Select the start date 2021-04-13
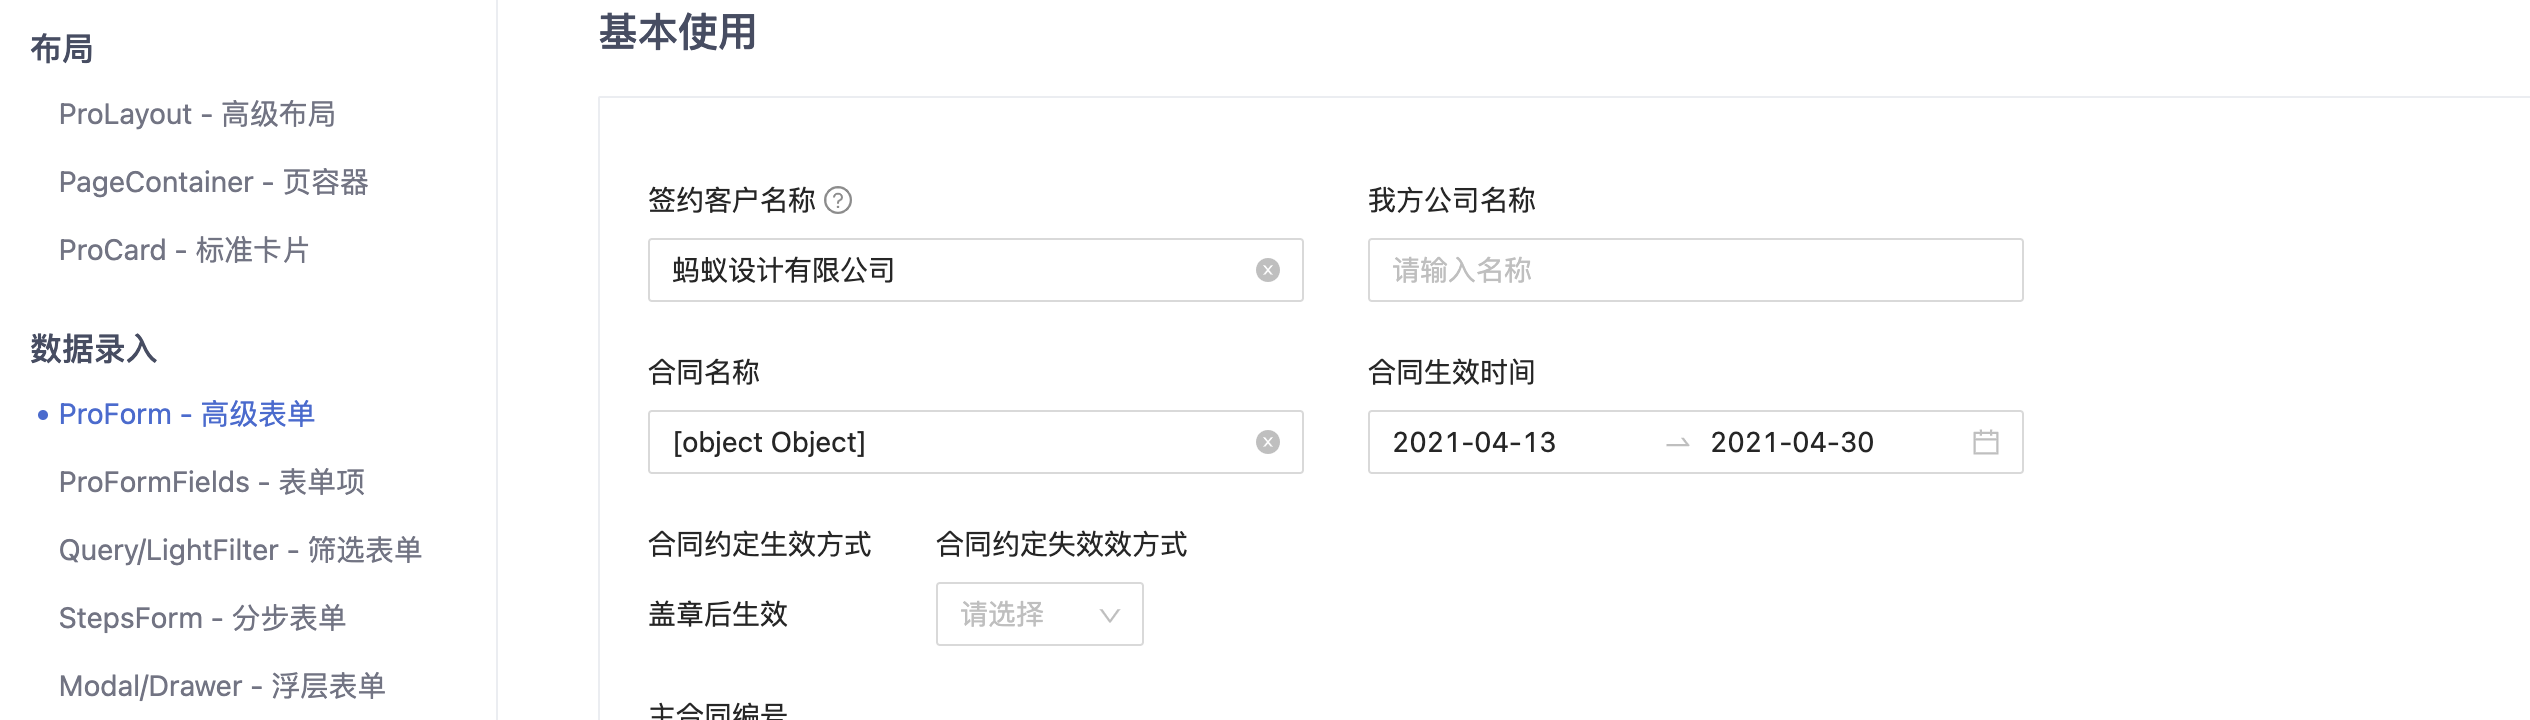 [1472, 441]
